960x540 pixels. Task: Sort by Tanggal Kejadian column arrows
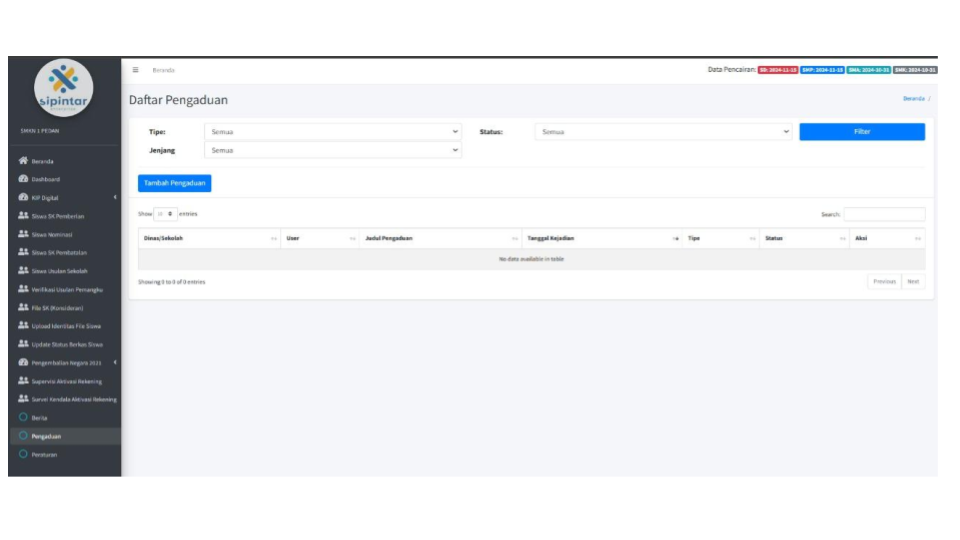(676, 239)
